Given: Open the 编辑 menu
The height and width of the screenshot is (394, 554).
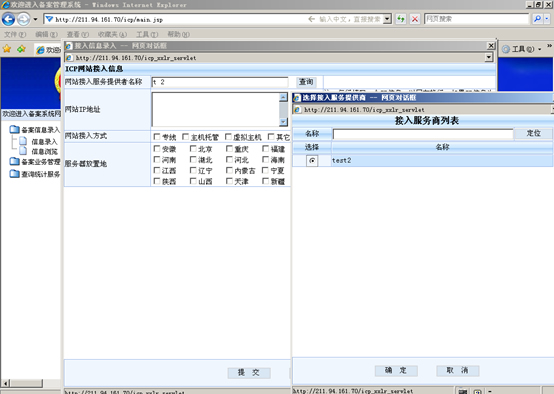Looking at the screenshot, I should (x=46, y=34).
